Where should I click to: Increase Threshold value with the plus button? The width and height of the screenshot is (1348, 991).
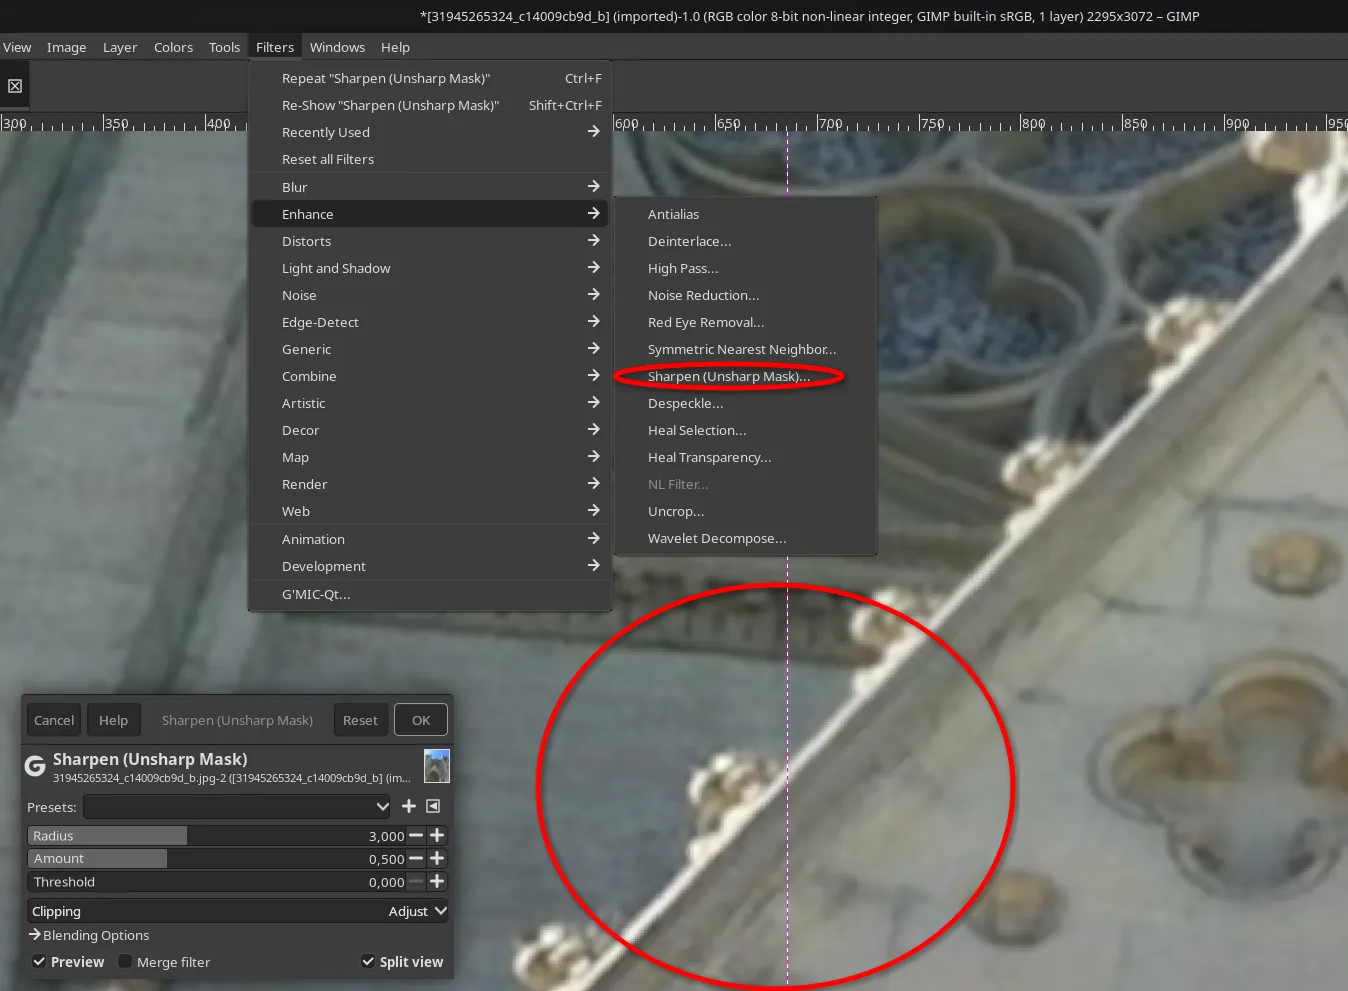tap(437, 881)
